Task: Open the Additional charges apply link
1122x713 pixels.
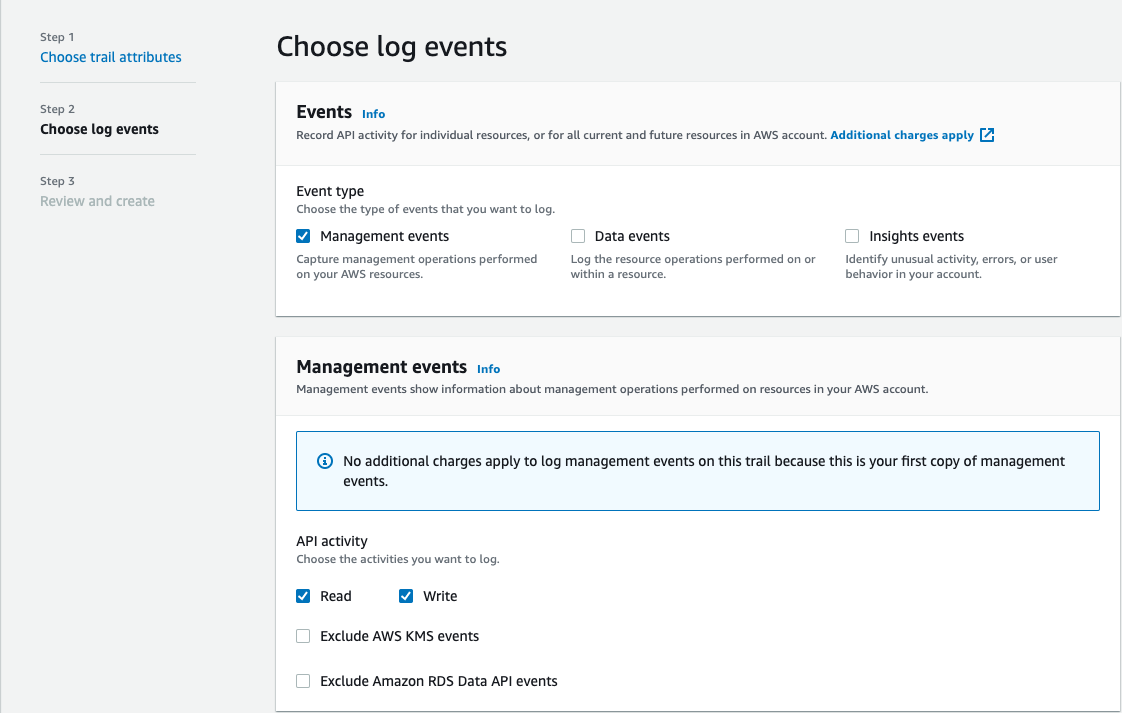Action: click(902, 135)
